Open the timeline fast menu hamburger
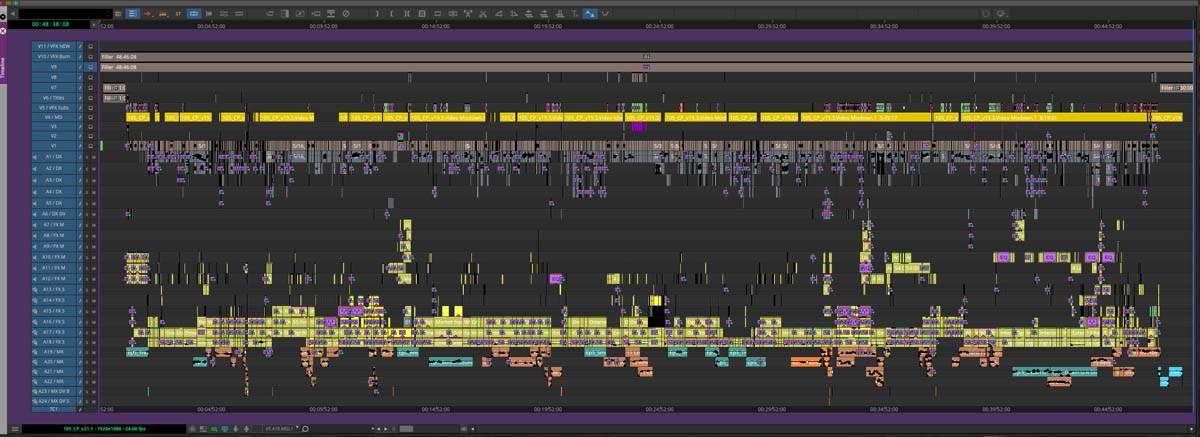The width and height of the screenshot is (1200, 437). 132,14
